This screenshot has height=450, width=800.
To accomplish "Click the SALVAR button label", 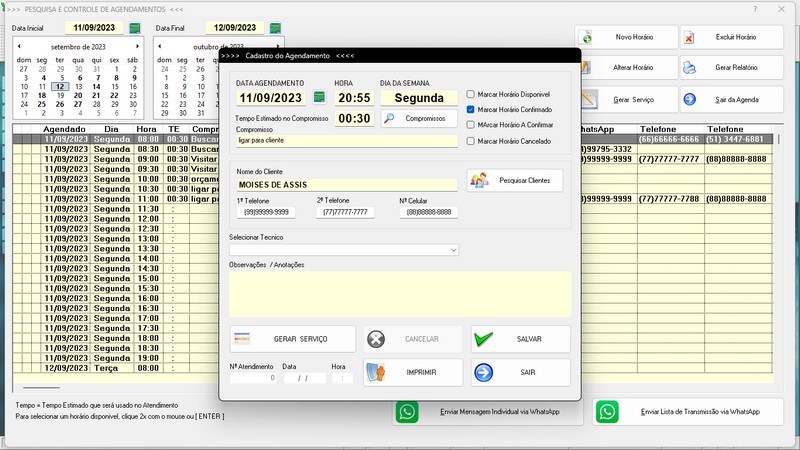I will pyautogui.click(x=529, y=339).
